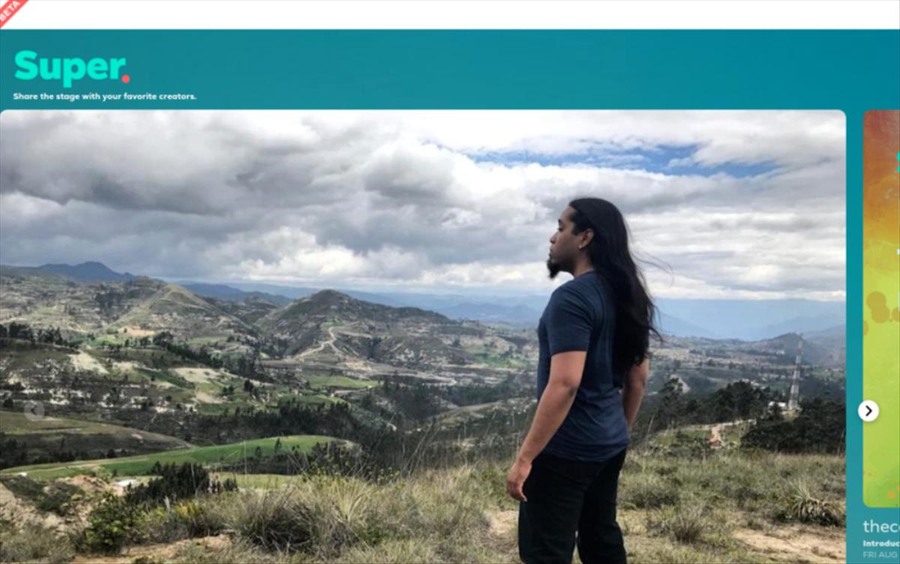Select the 'thec…' card title
Image resolution: width=900 pixels, height=564 pixels.
pos(881,526)
